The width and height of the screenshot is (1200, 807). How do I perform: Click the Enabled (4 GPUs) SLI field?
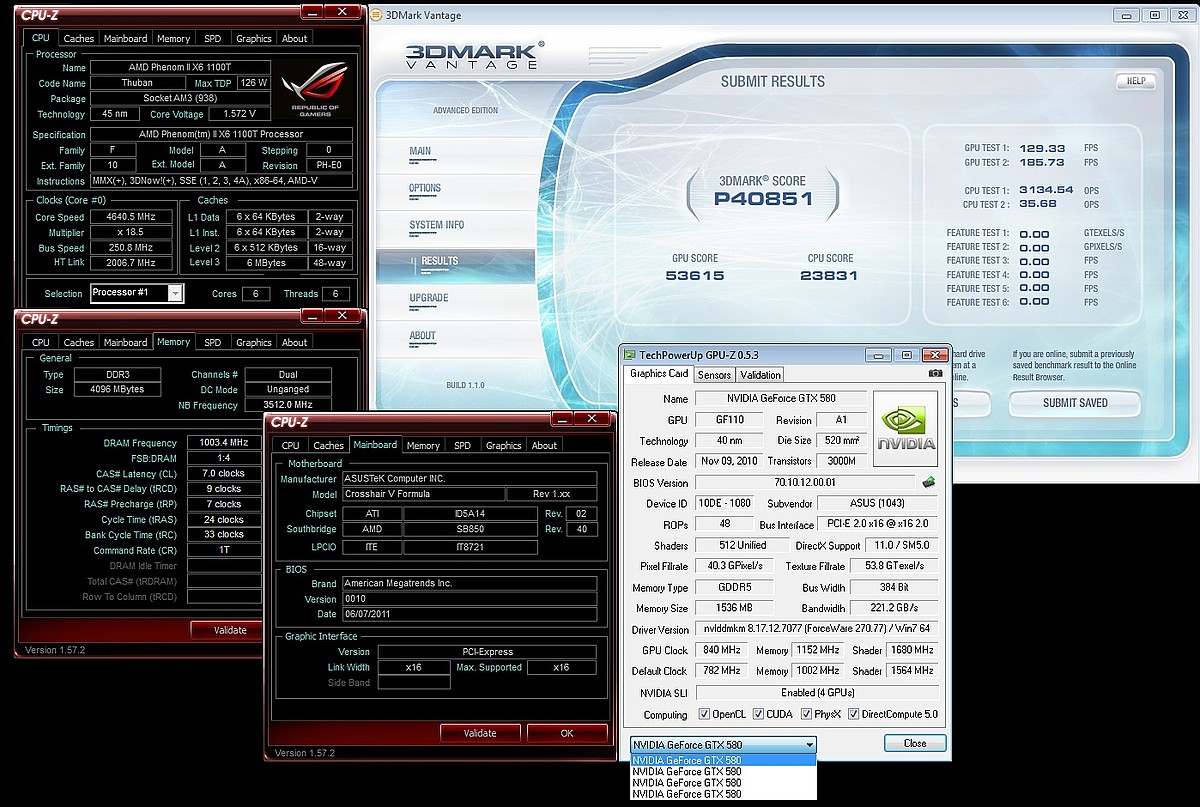click(x=815, y=692)
